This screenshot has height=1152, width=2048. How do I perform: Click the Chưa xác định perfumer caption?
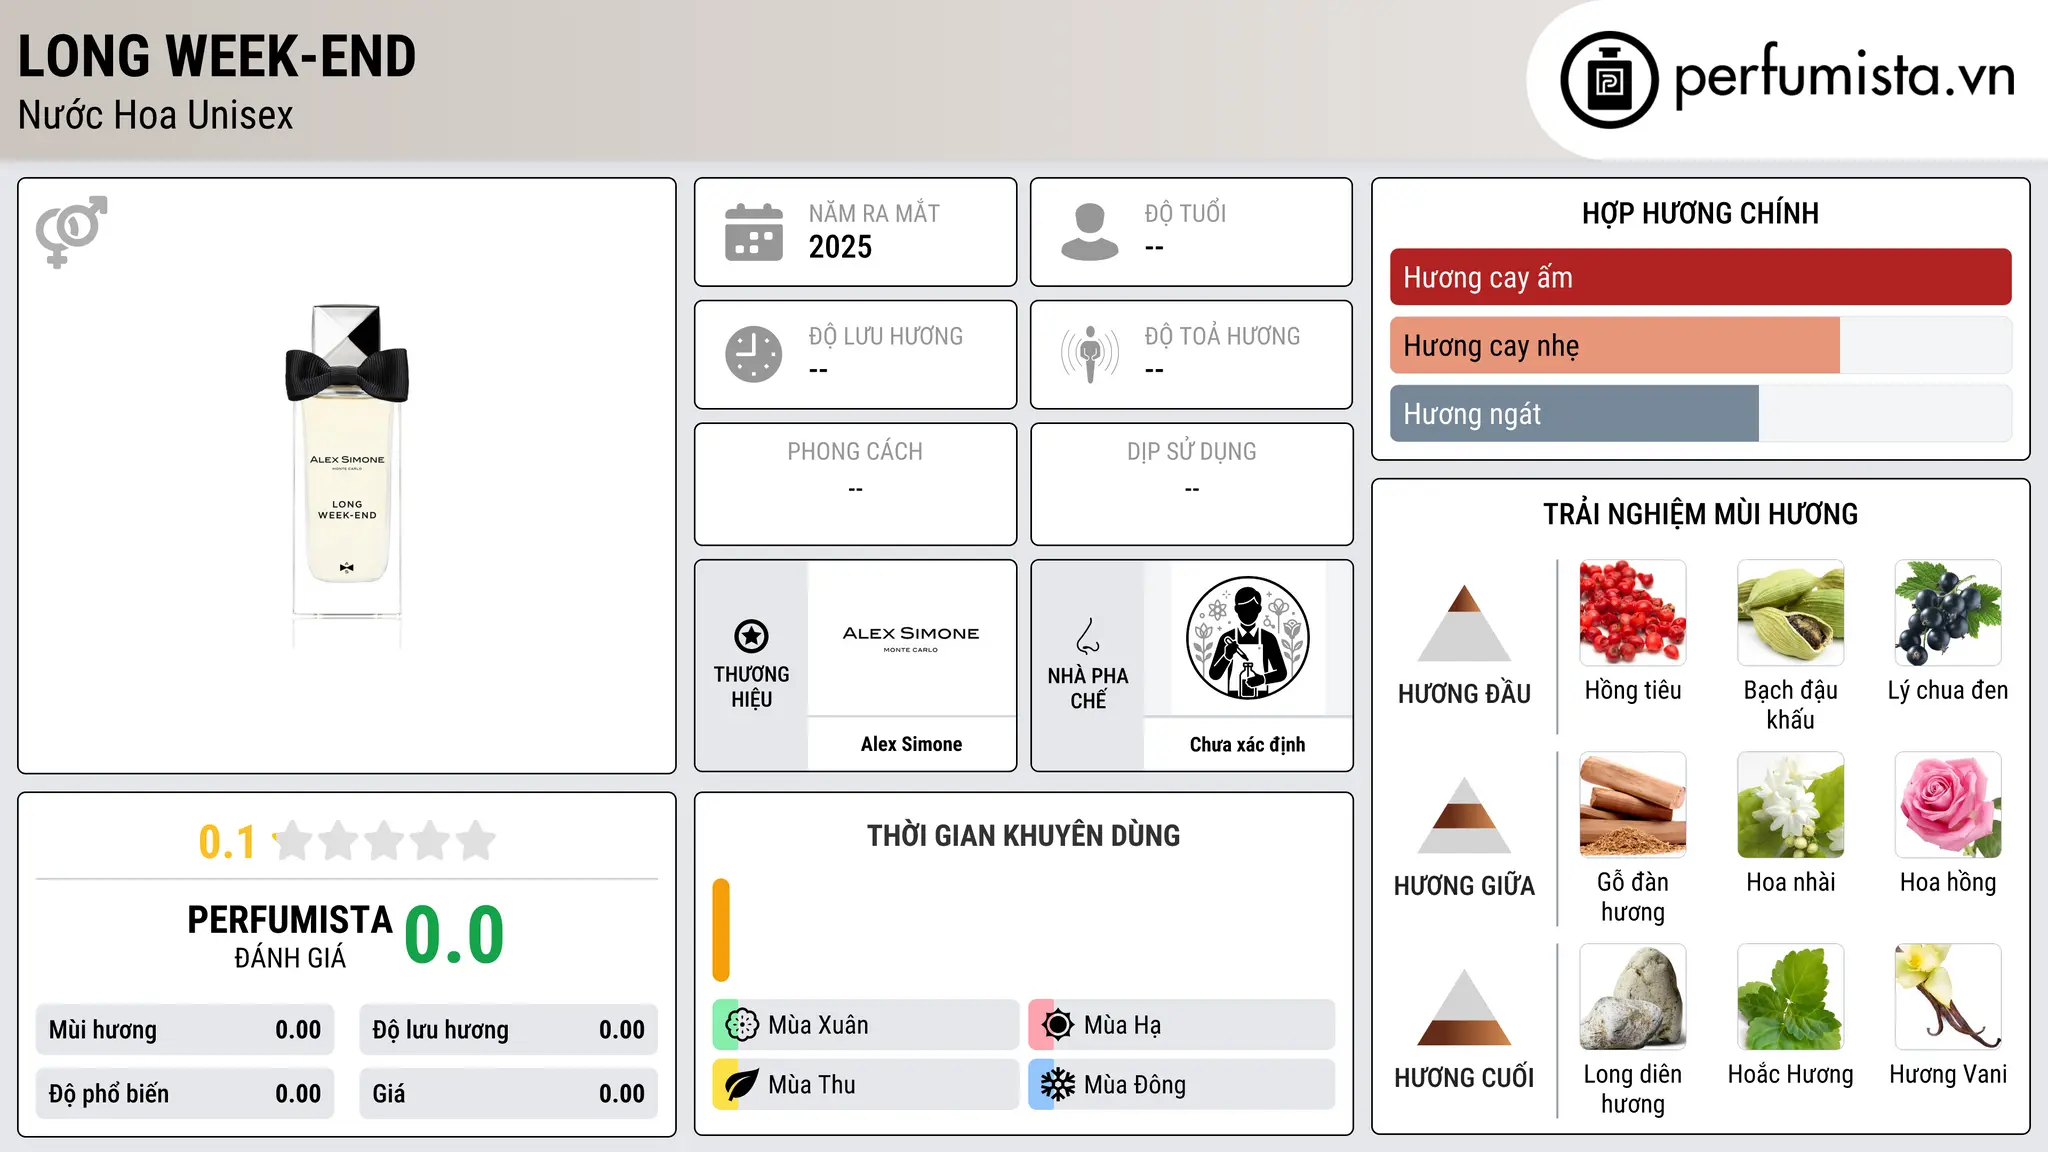pyautogui.click(x=1247, y=744)
